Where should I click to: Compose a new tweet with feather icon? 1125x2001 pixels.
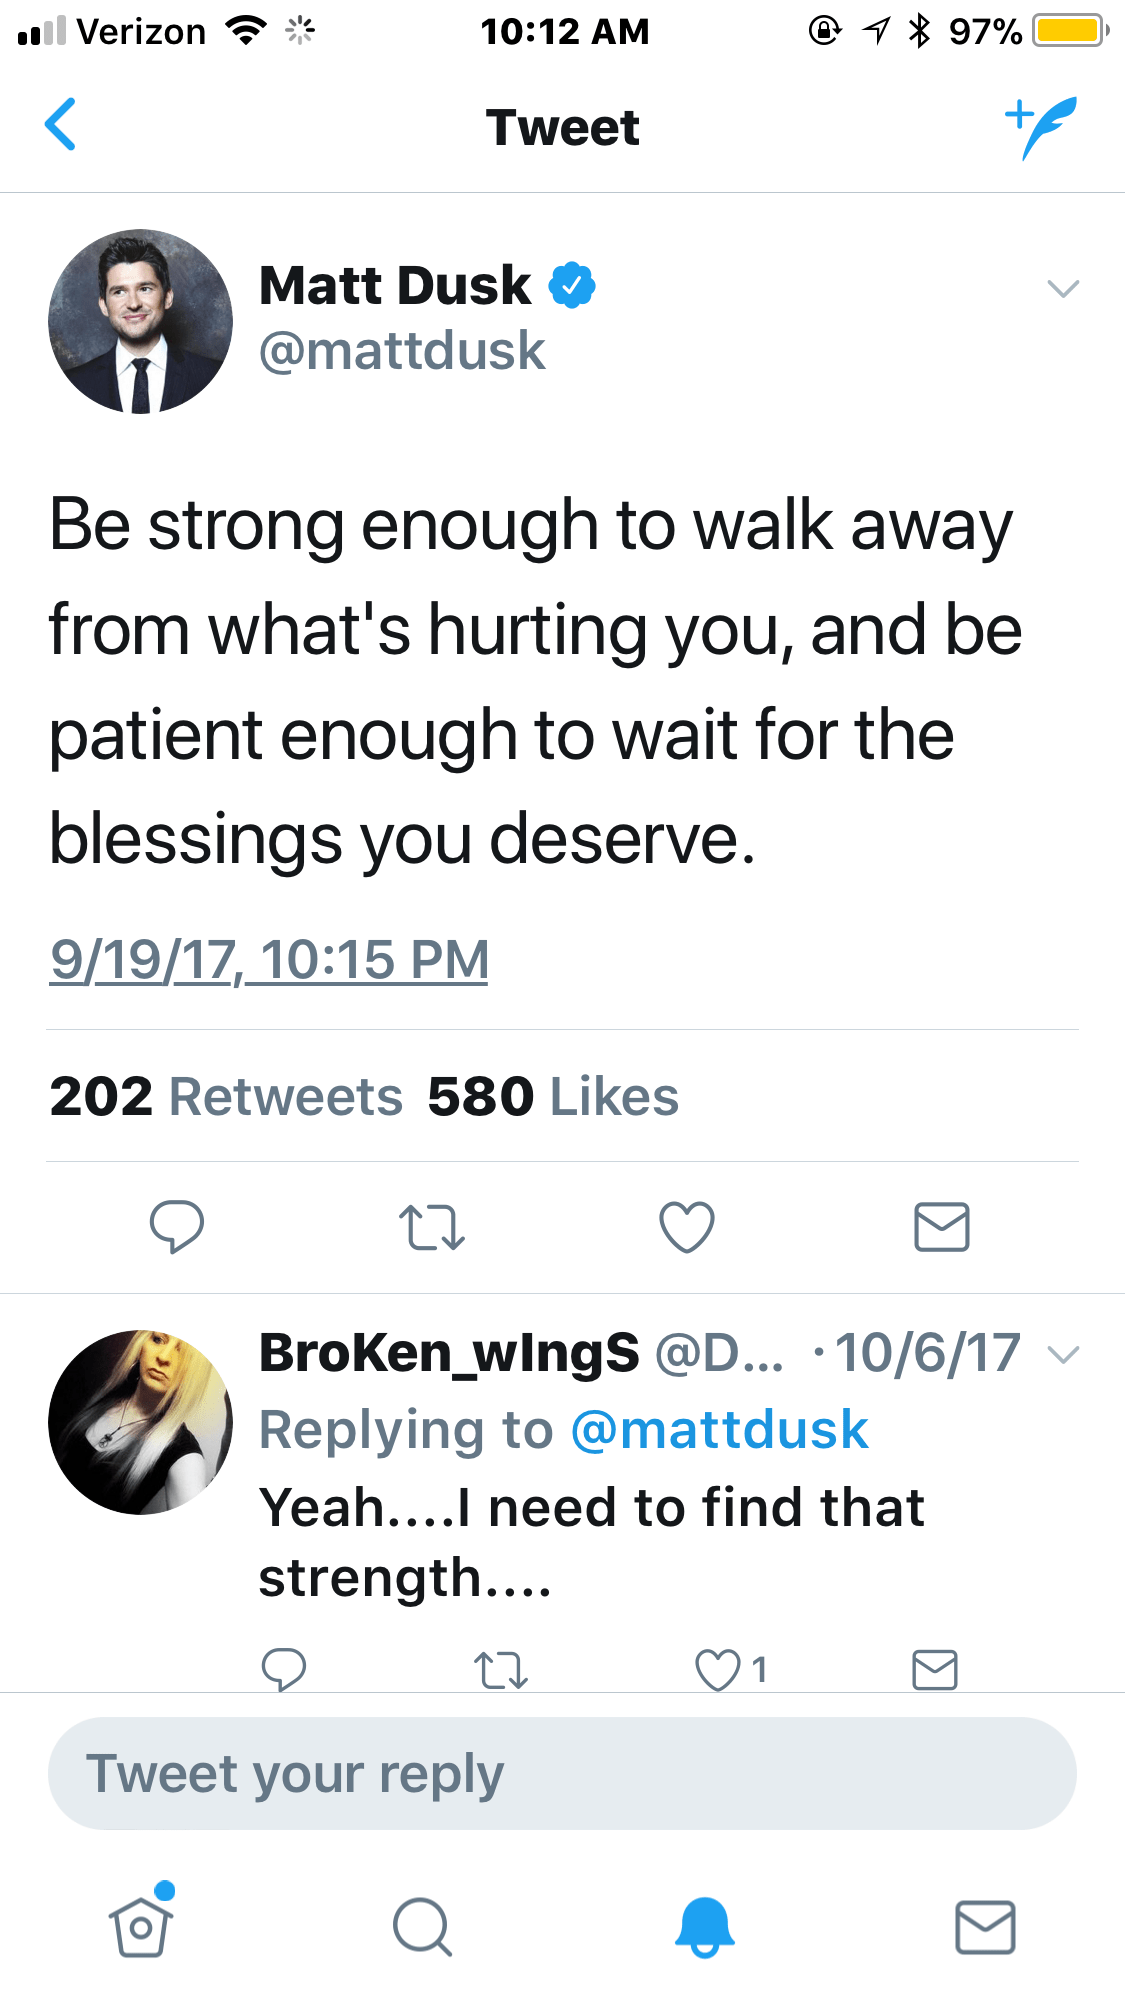(x=1042, y=126)
